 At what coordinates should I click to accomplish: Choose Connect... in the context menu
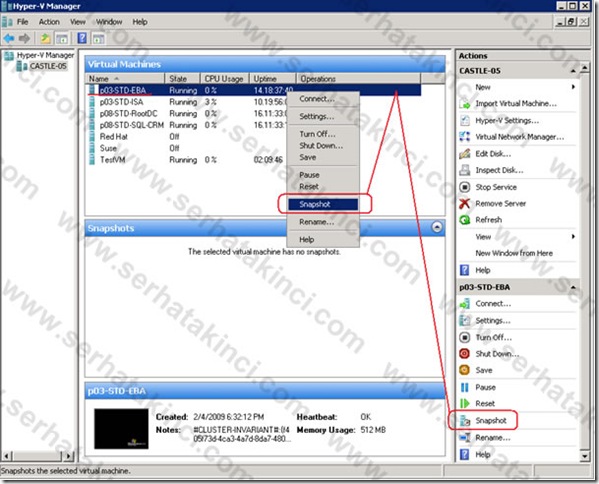(323, 99)
